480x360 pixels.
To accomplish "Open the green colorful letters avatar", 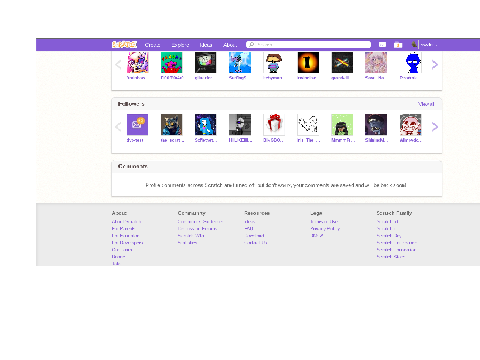I will click(x=171, y=62).
